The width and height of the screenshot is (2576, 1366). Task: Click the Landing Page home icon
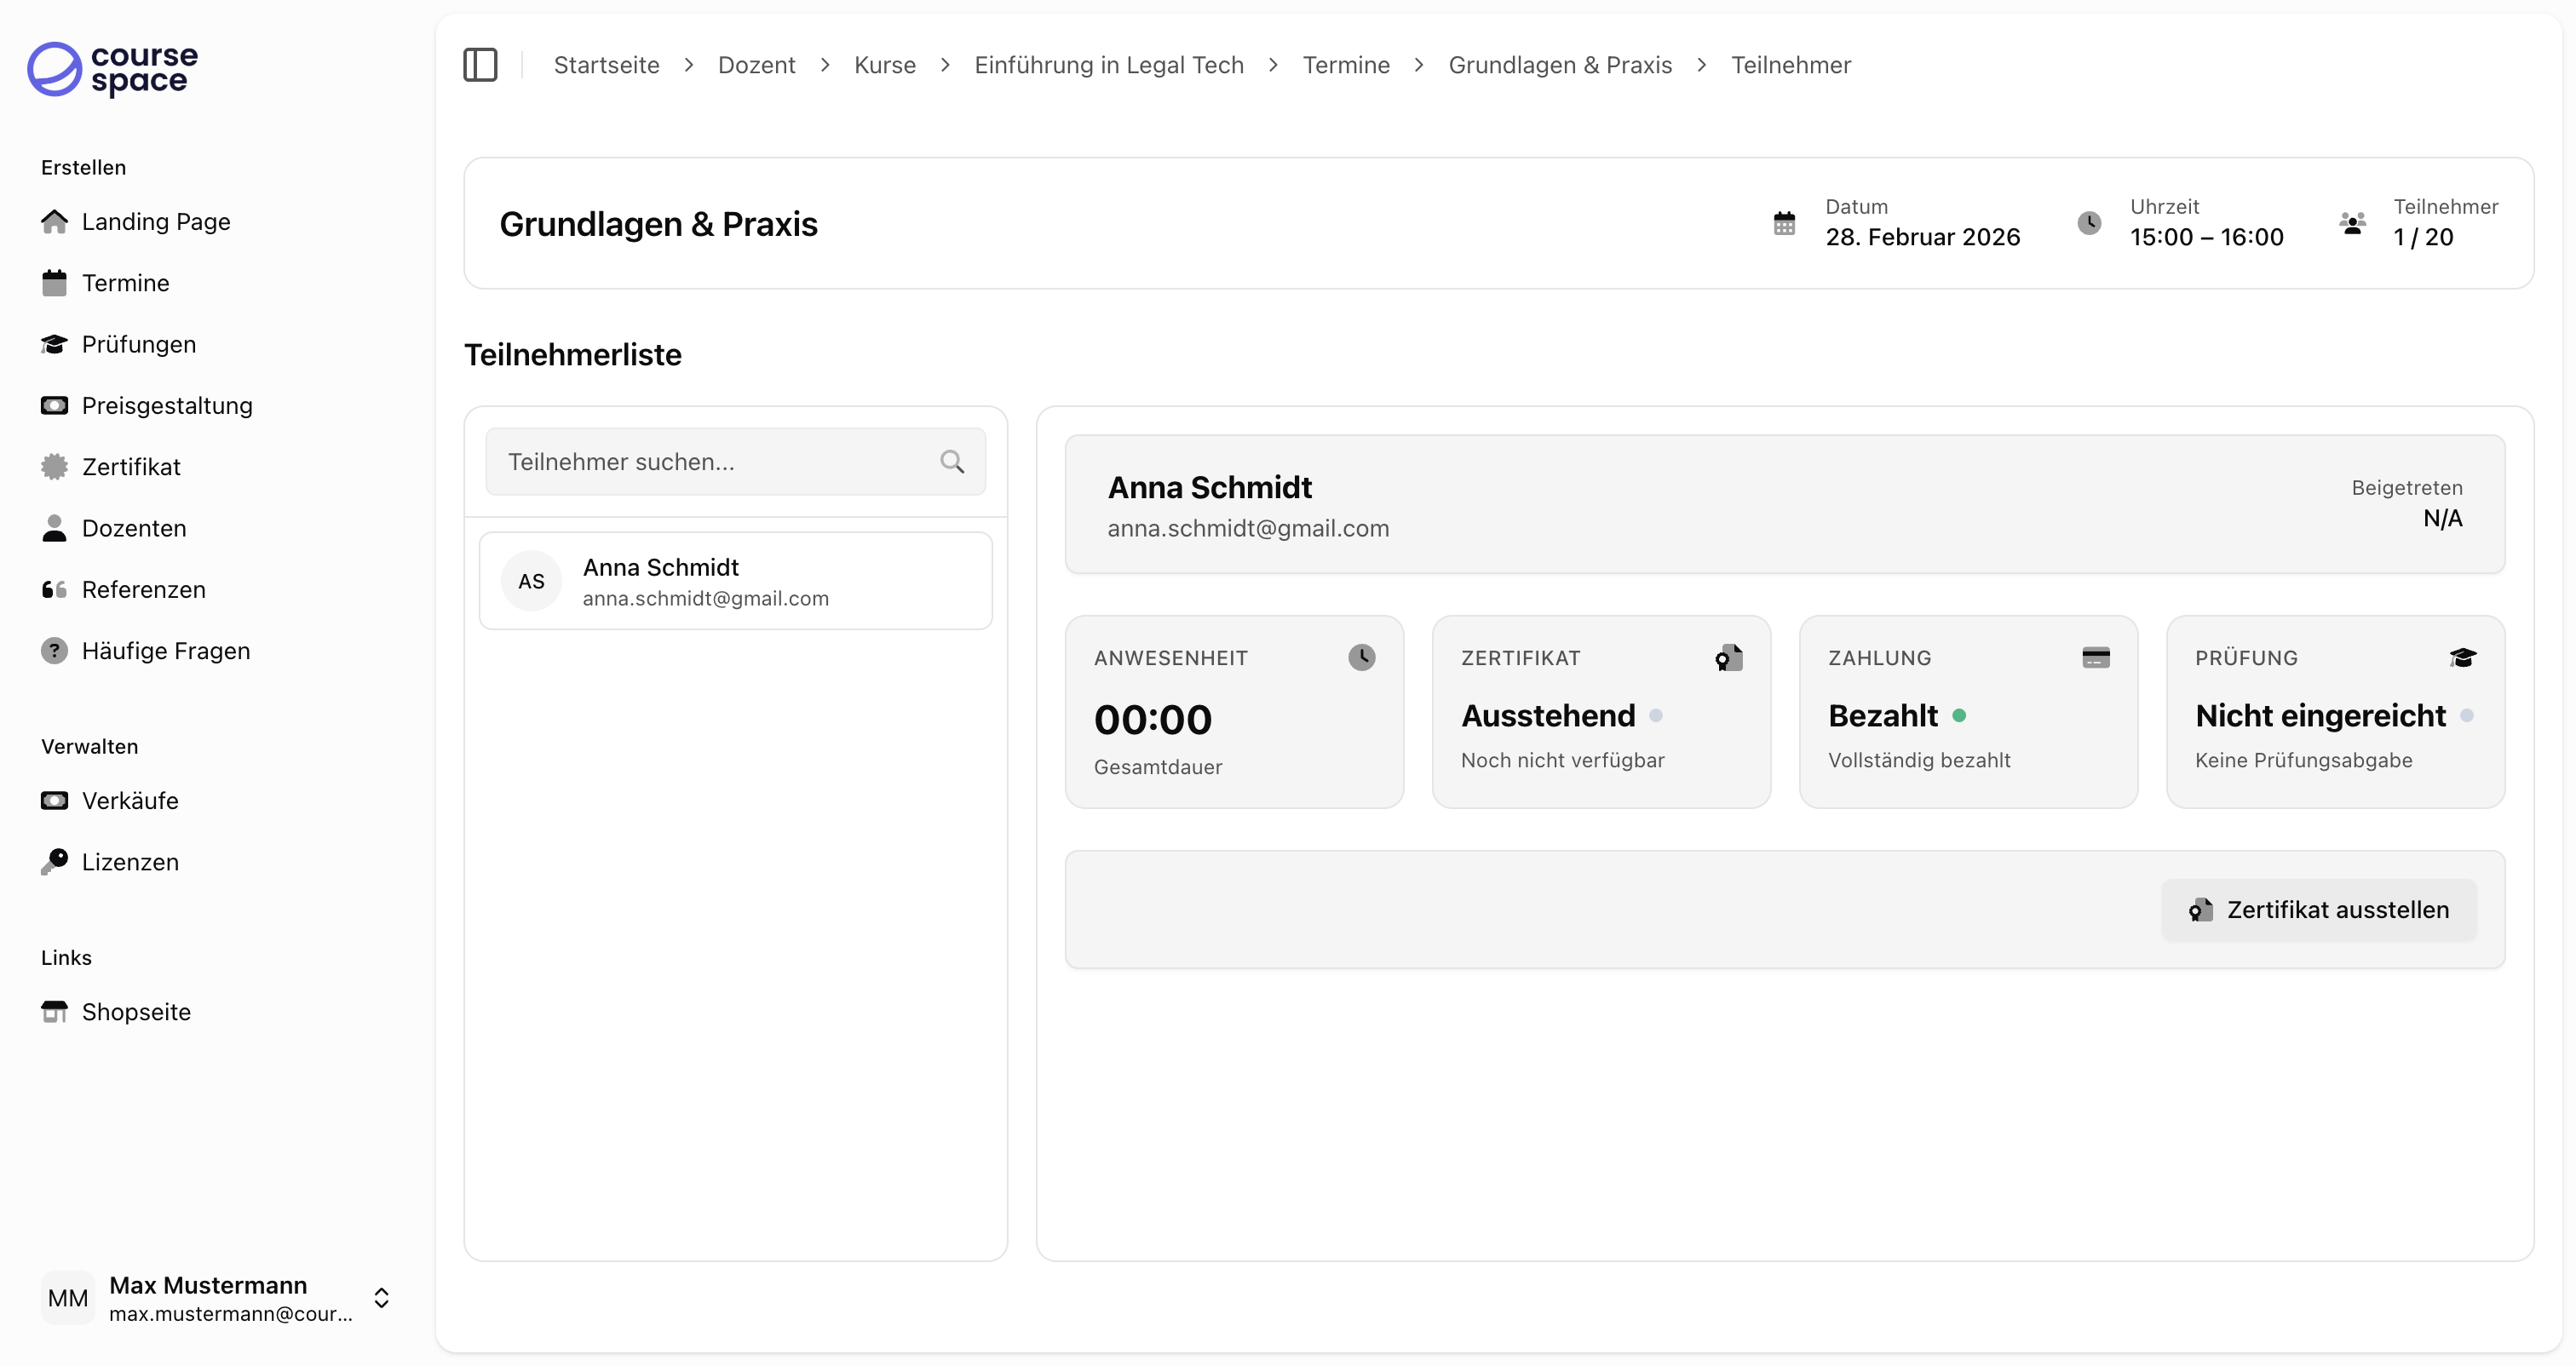tap(54, 221)
